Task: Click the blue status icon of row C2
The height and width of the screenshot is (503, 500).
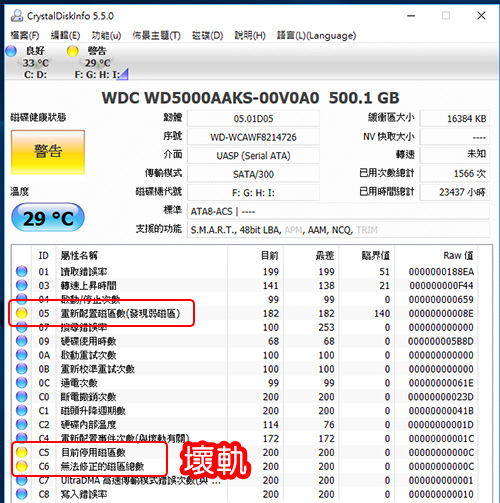Action: tap(22, 424)
